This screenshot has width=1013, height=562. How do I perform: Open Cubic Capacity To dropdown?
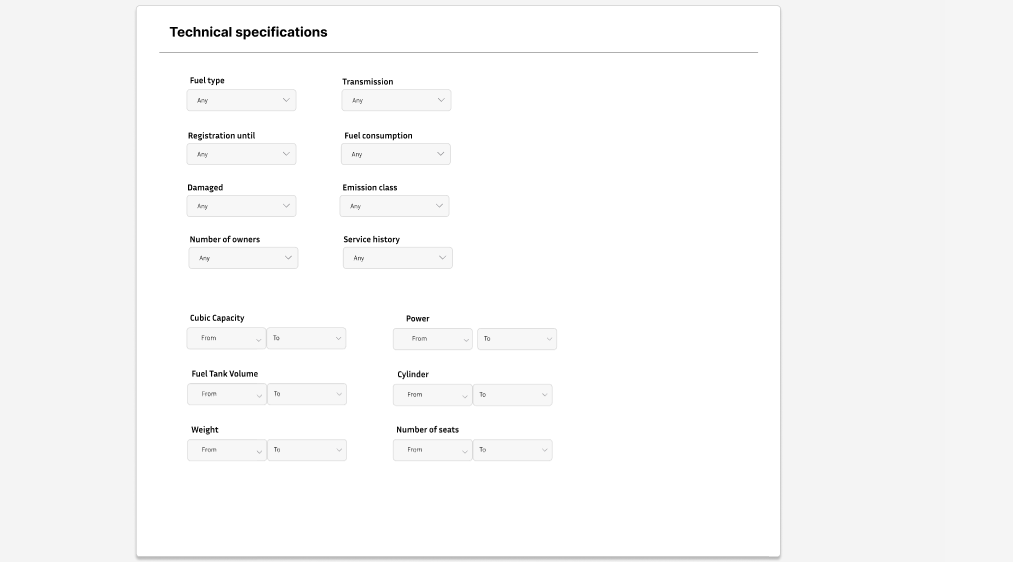coord(306,338)
